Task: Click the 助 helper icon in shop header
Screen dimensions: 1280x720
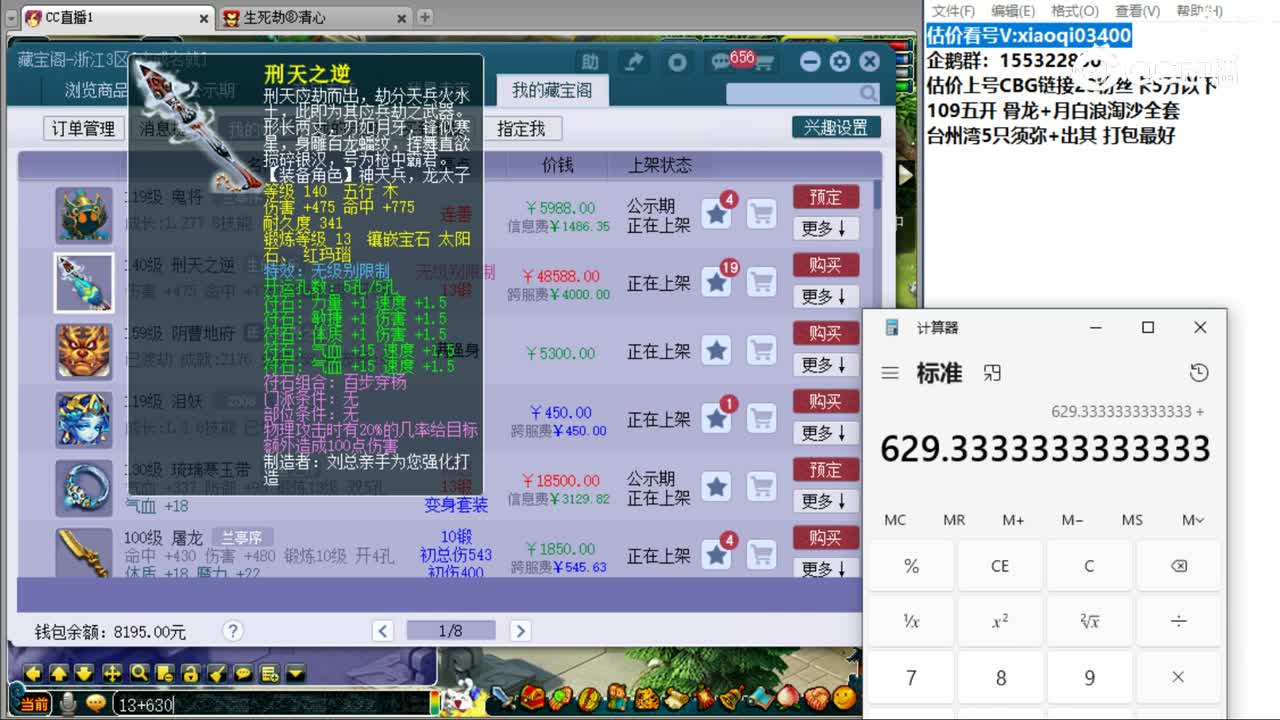Action: pos(590,62)
